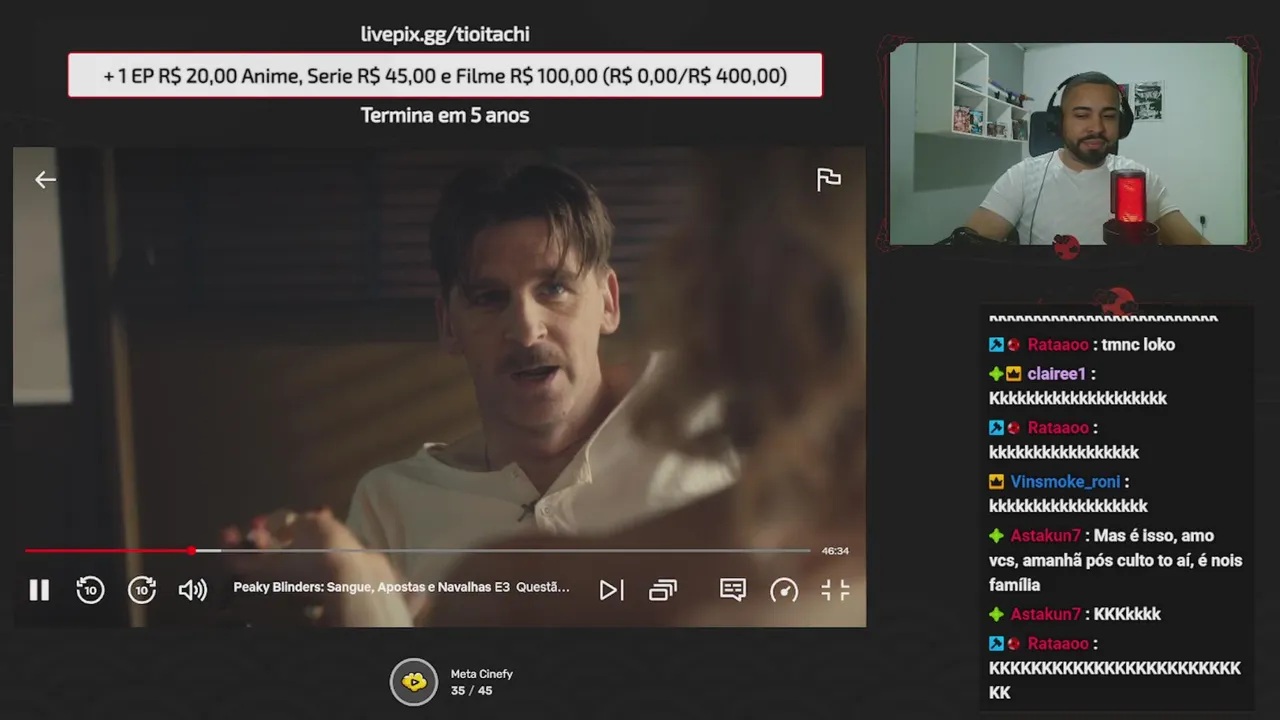Click the remaining time 46:34
The height and width of the screenshot is (720, 1280).
coord(835,551)
